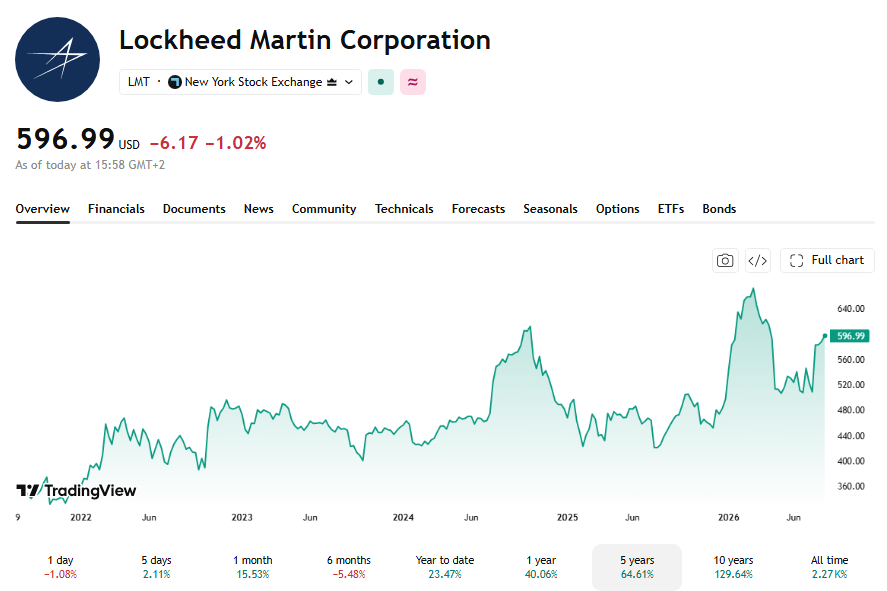887x591 pixels.
Task: Click the camera snapshot icon
Action: pyautogui.click(x=725, y=261)
